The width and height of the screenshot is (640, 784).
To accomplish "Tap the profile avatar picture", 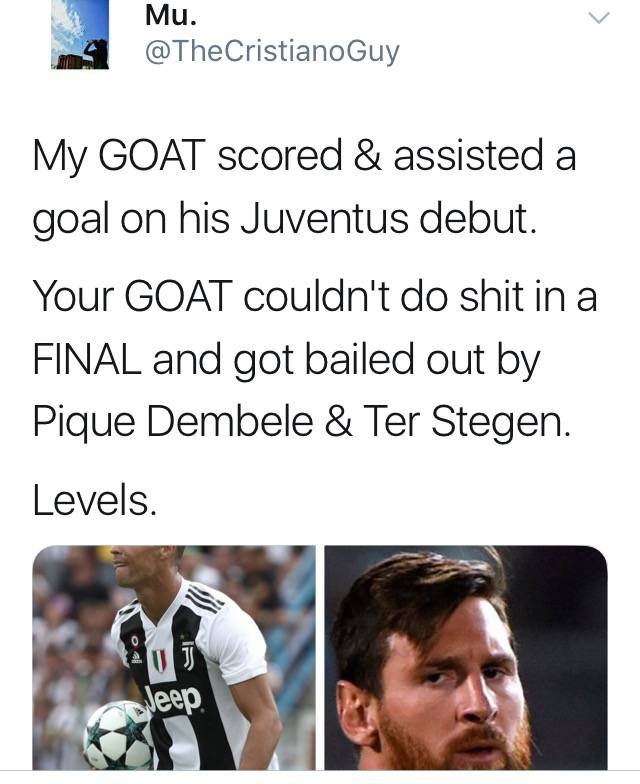I will coord(80,35).
